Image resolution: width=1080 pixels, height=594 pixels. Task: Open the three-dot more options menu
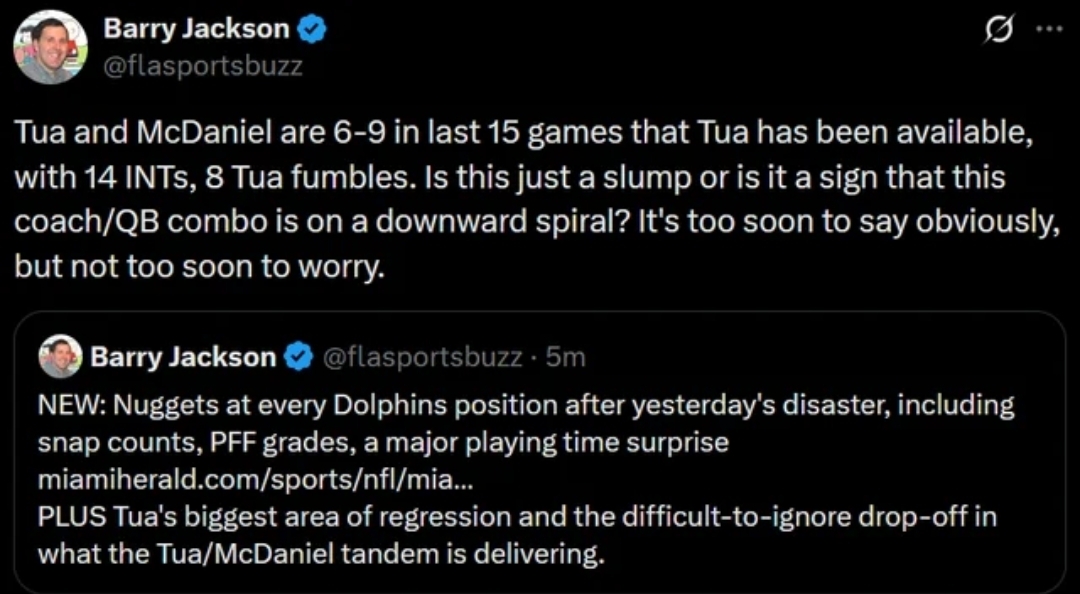pos(1051,31)
